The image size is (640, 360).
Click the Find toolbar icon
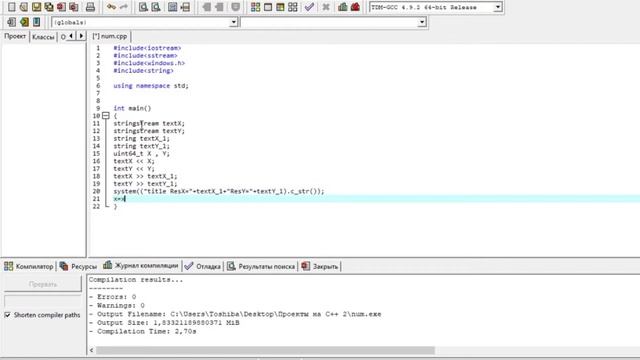click(x=143, y=7)
